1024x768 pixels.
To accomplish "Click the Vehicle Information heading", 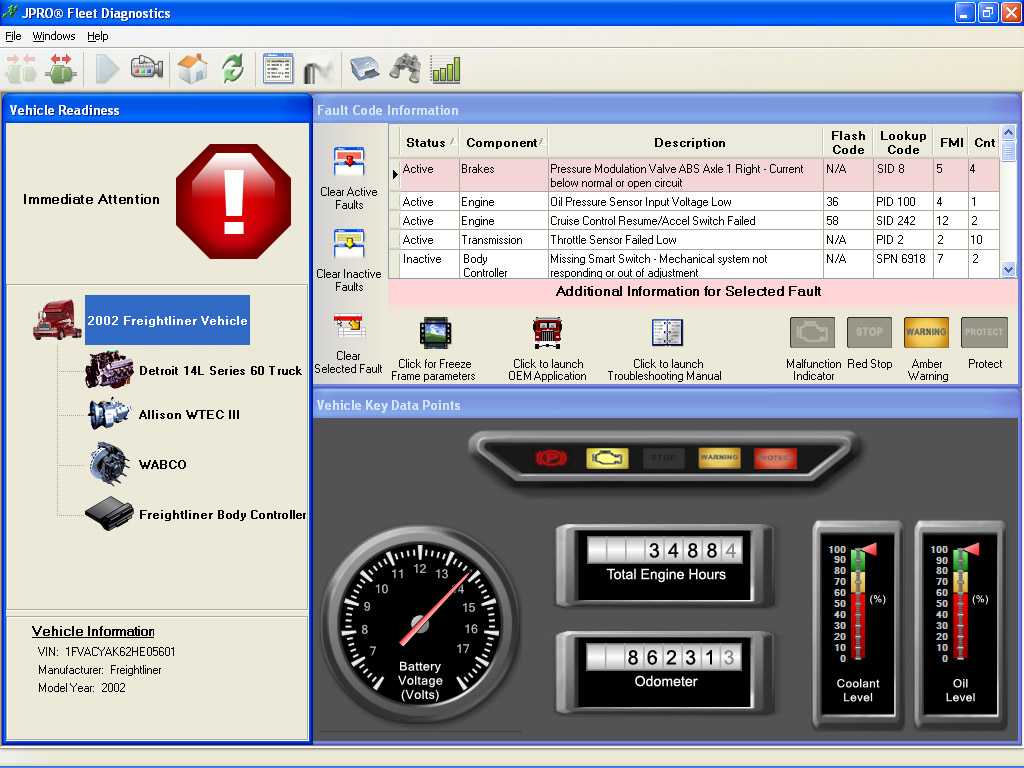I will 93,632.
